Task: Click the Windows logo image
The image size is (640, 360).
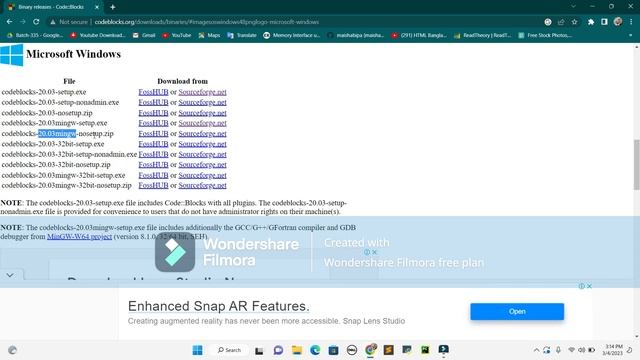Action: [12, 55]
